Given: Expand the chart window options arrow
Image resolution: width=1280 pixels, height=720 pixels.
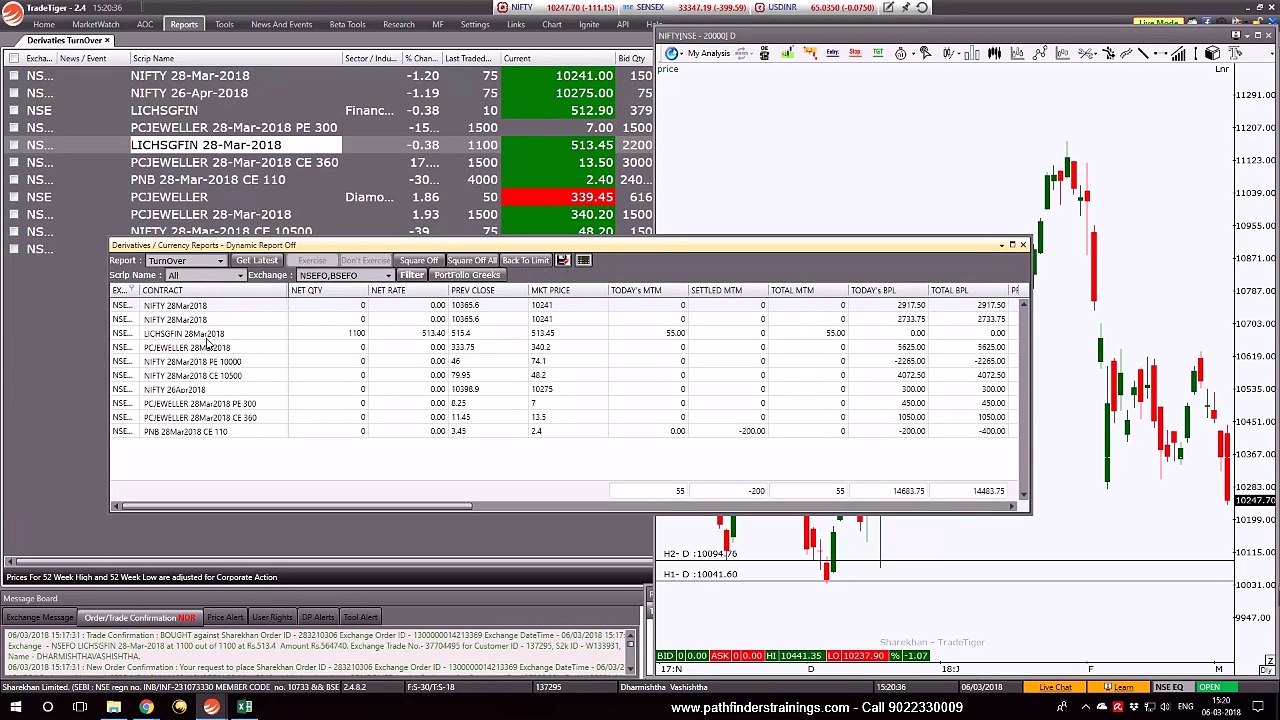Looking at the screenshot, I should 1247,36.
